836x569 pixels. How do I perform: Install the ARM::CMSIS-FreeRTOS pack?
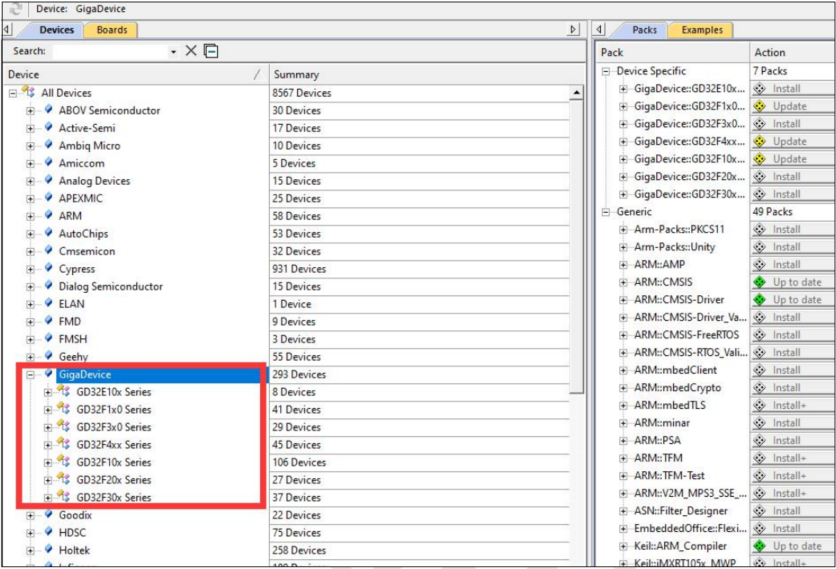point(792,335)
